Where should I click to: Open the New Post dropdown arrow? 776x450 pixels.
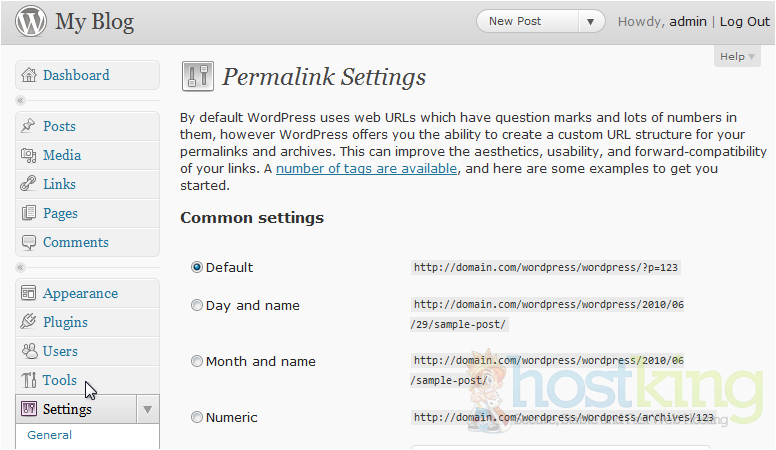point(592,21)
